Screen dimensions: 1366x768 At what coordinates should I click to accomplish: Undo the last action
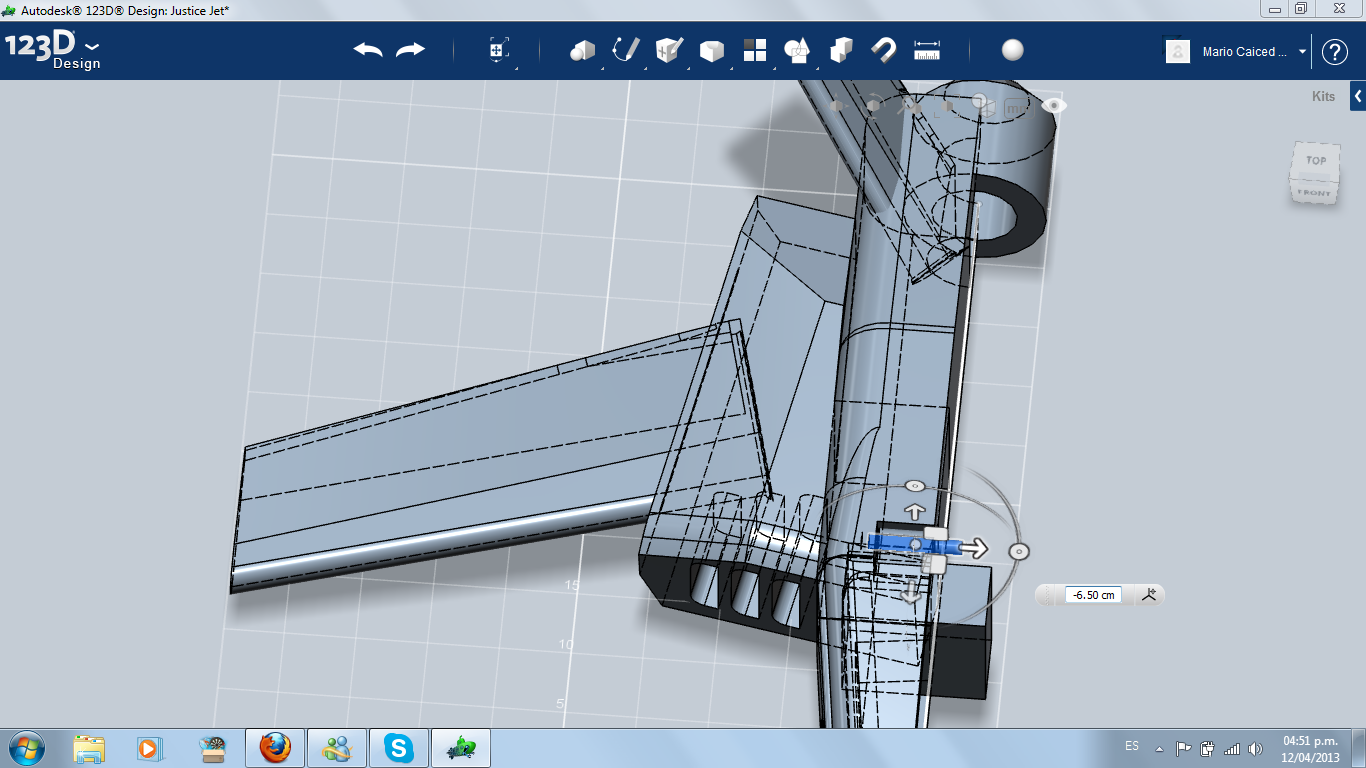[x=368, y=50]
